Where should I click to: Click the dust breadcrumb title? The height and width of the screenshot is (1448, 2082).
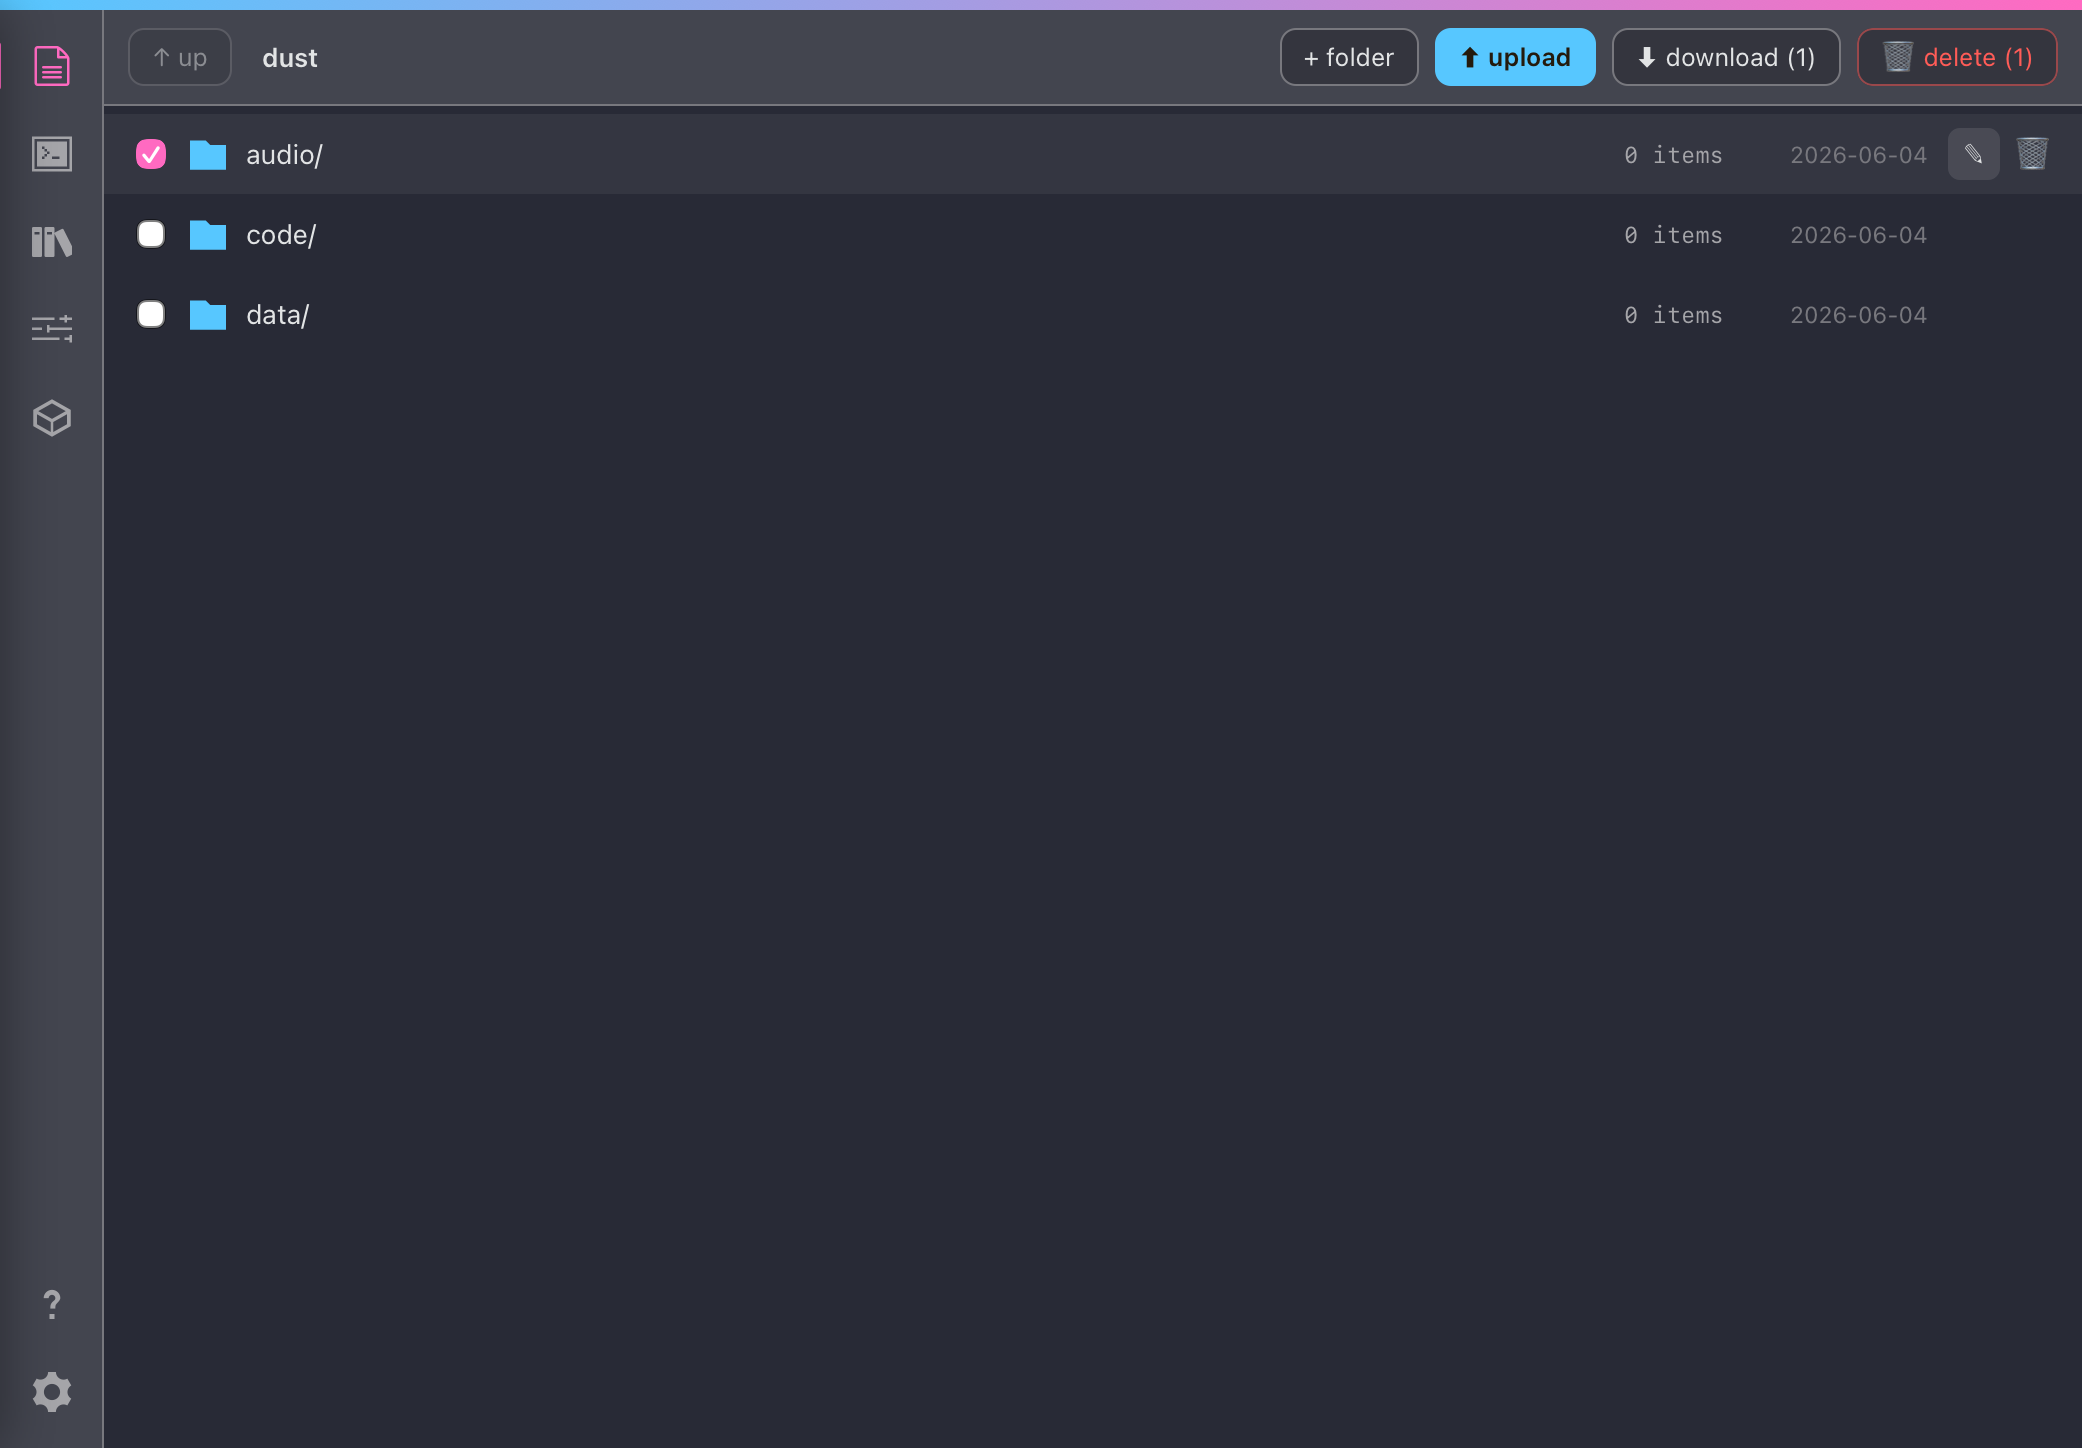[290, 58]
